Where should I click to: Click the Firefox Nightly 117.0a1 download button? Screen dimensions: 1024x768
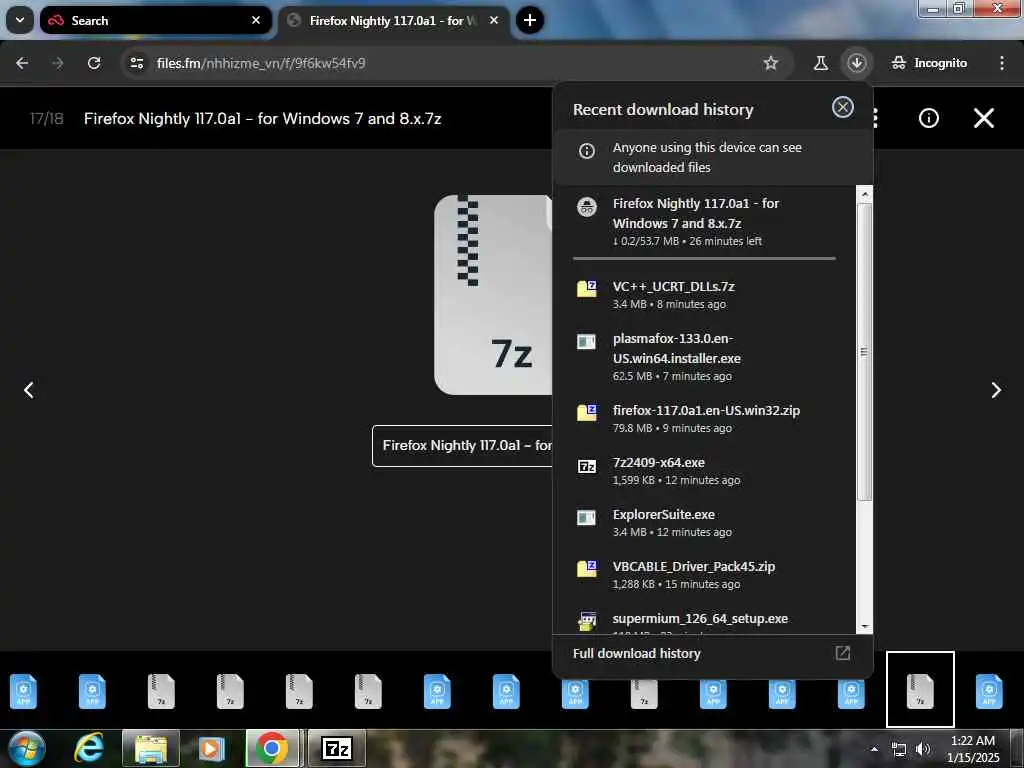[x=462, y=446]
